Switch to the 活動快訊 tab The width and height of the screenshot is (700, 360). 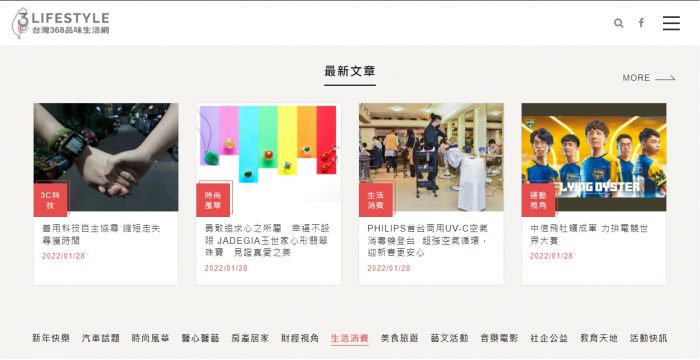pos(649,338)
